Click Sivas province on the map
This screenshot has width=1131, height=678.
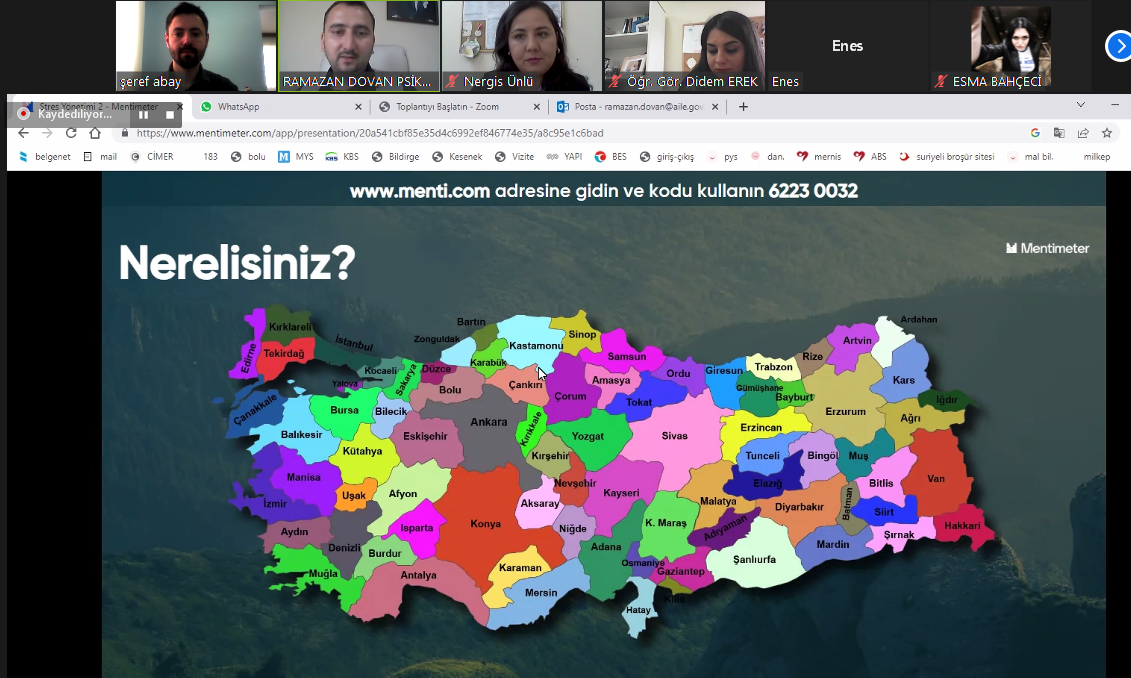(x=674, y=436)
